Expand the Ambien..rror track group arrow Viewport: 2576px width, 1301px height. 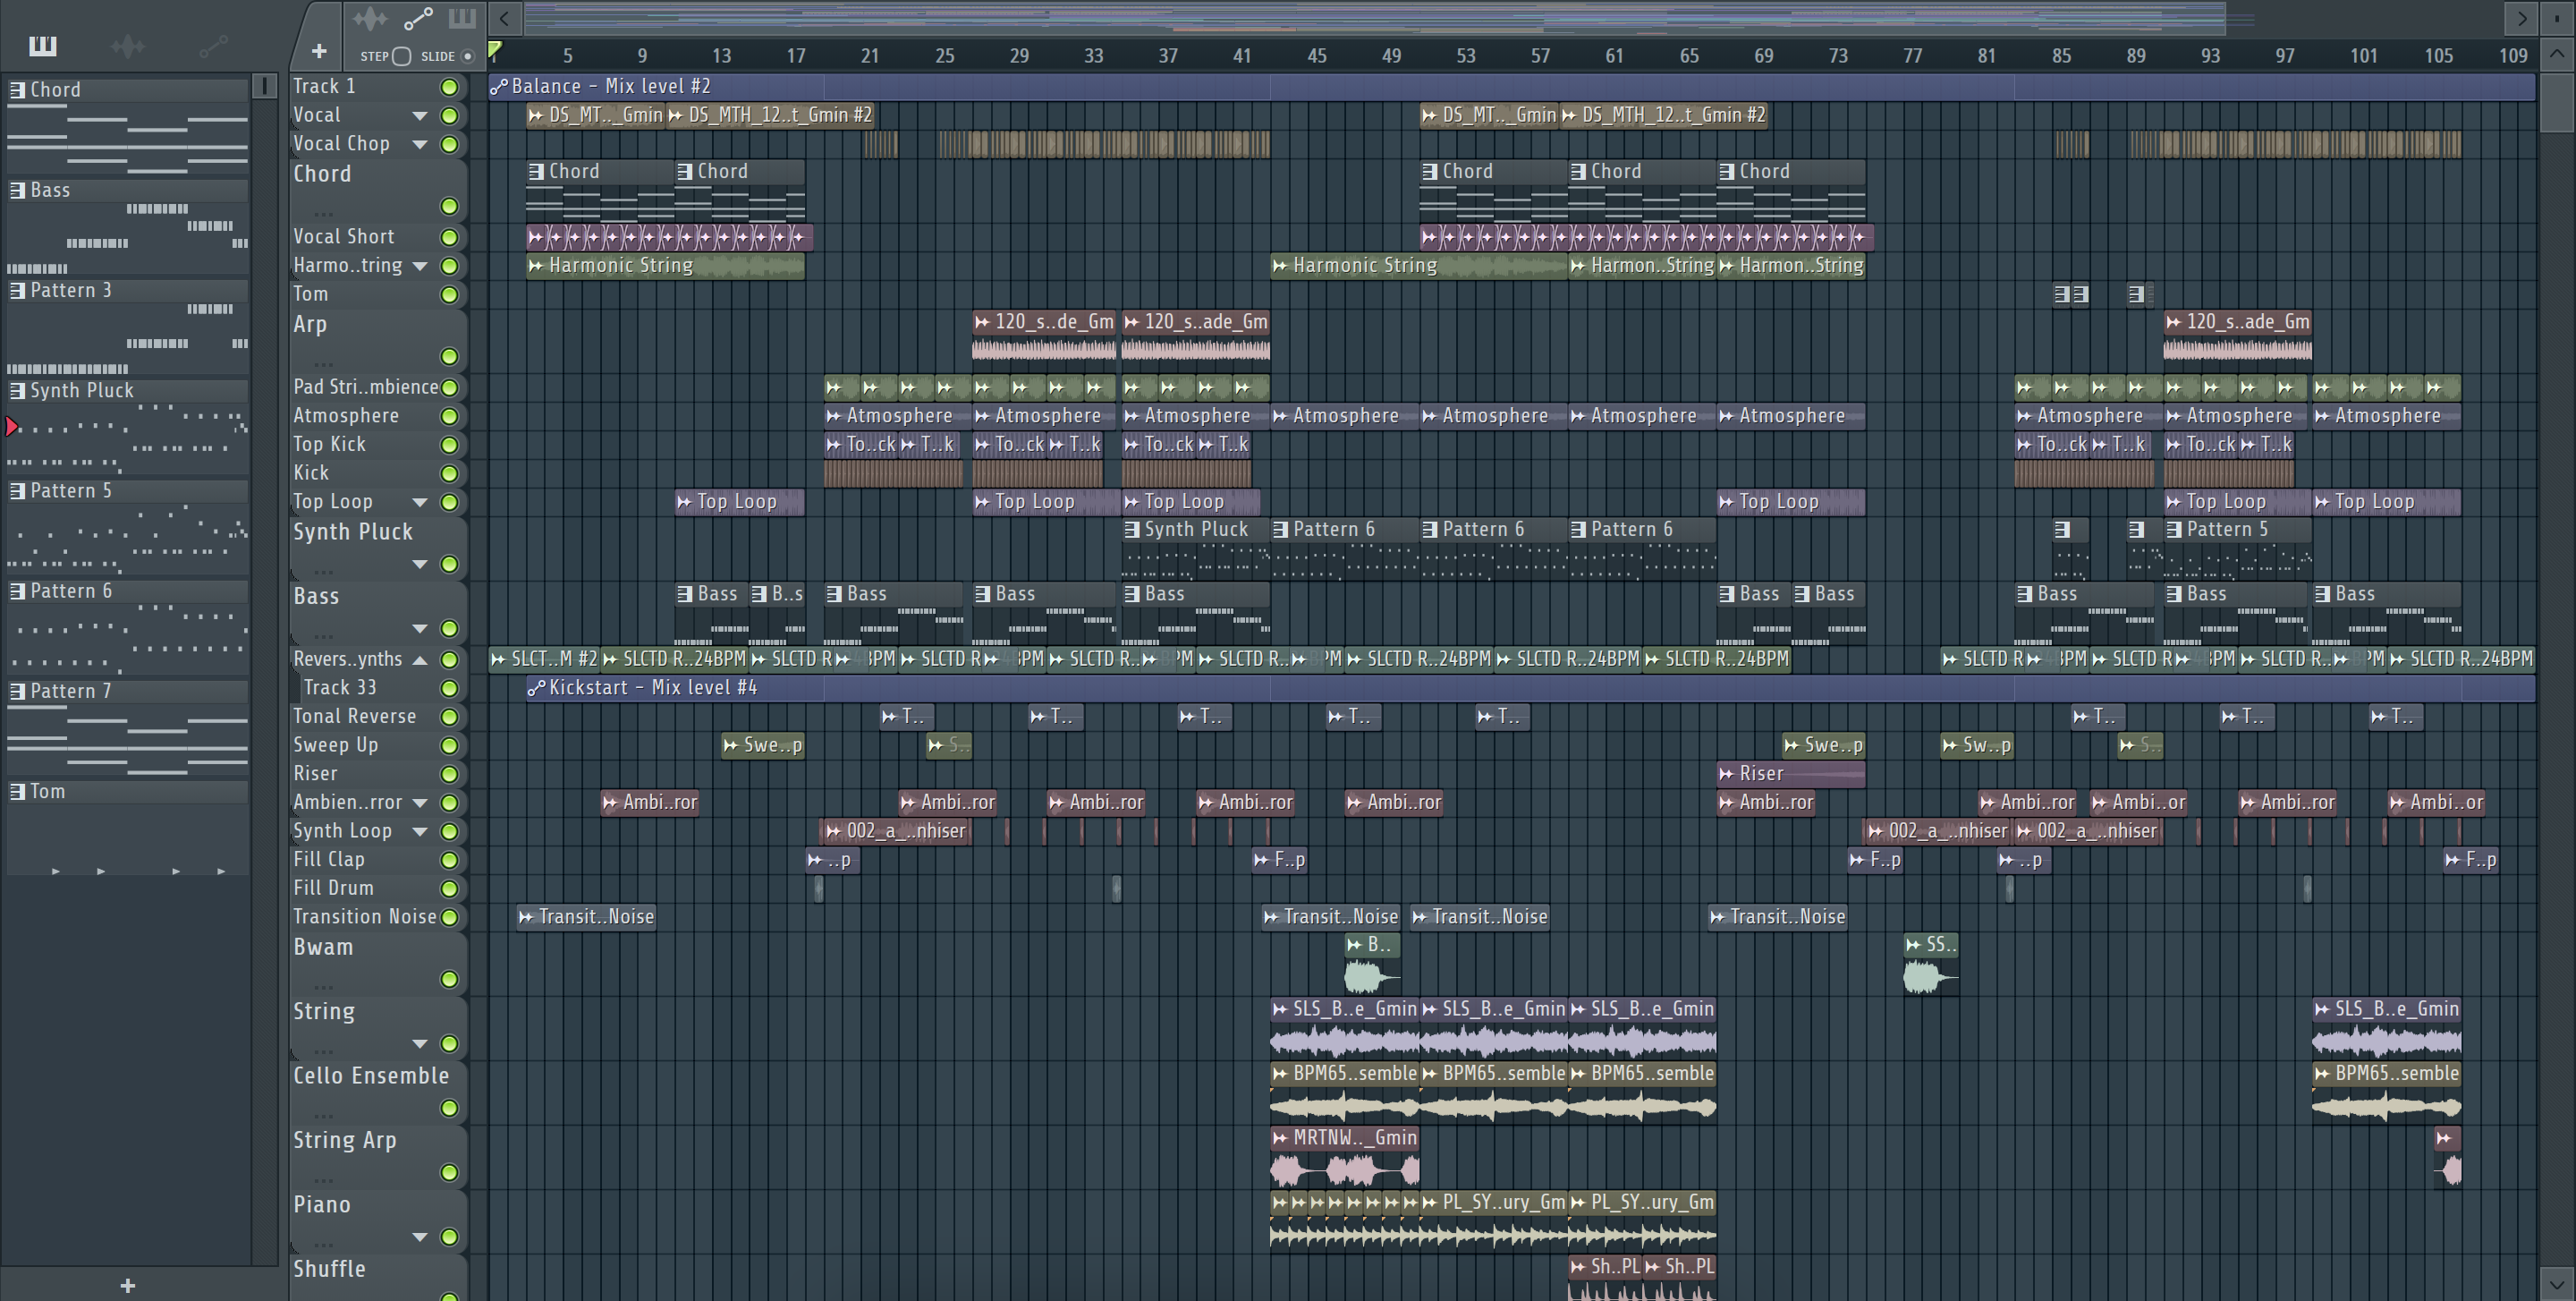tap(420, 803)
